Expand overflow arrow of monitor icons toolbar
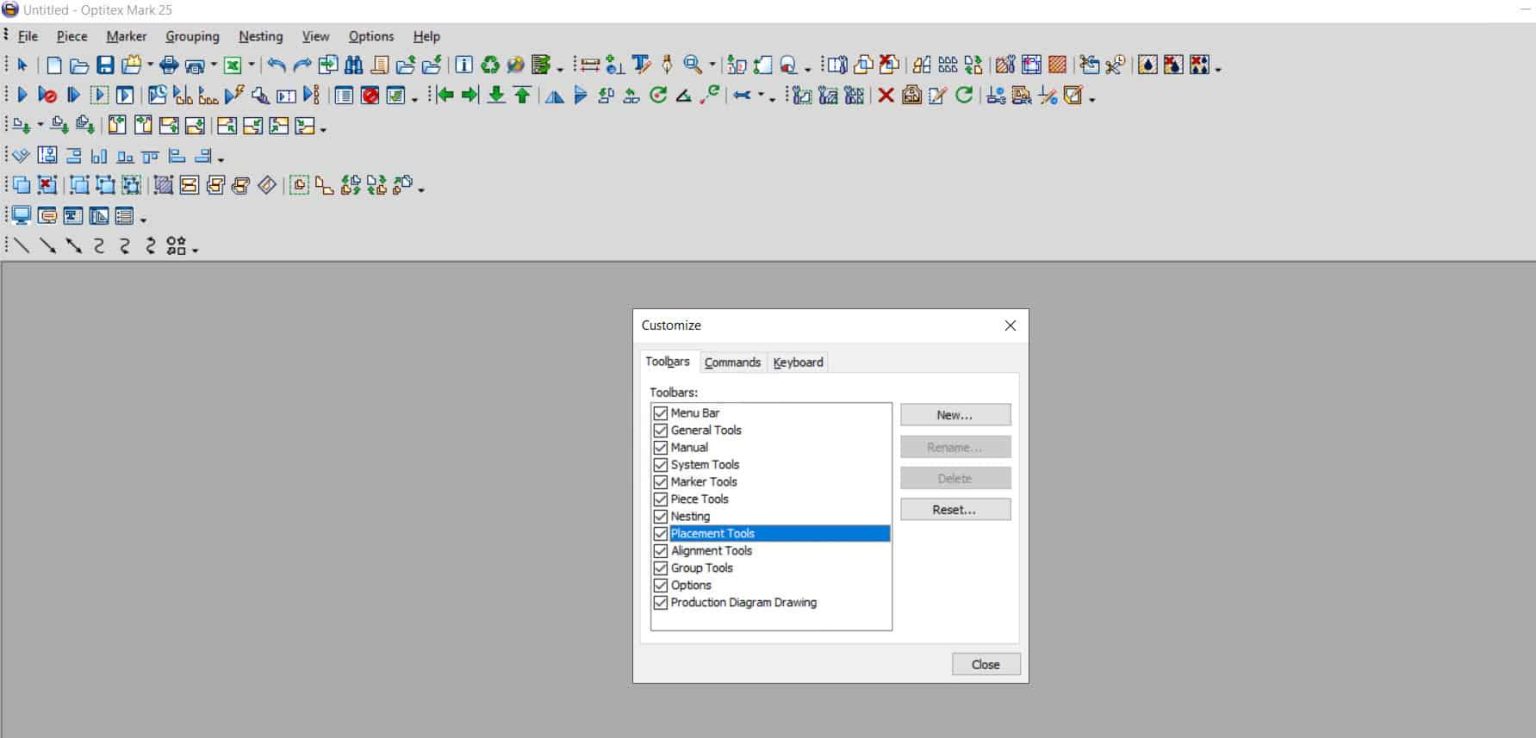 click(143, 220)
